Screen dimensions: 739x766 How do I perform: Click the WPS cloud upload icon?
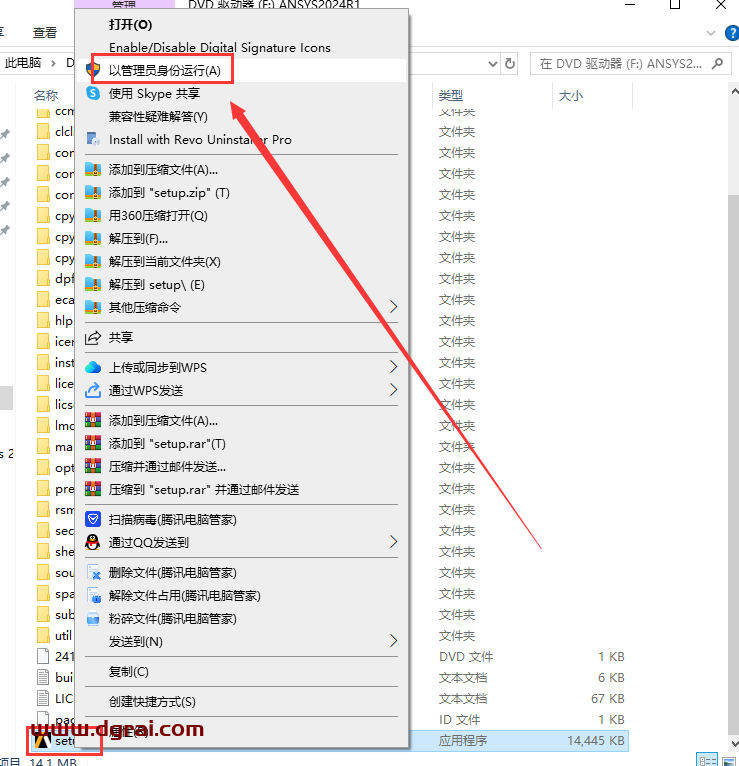[93, 367]
